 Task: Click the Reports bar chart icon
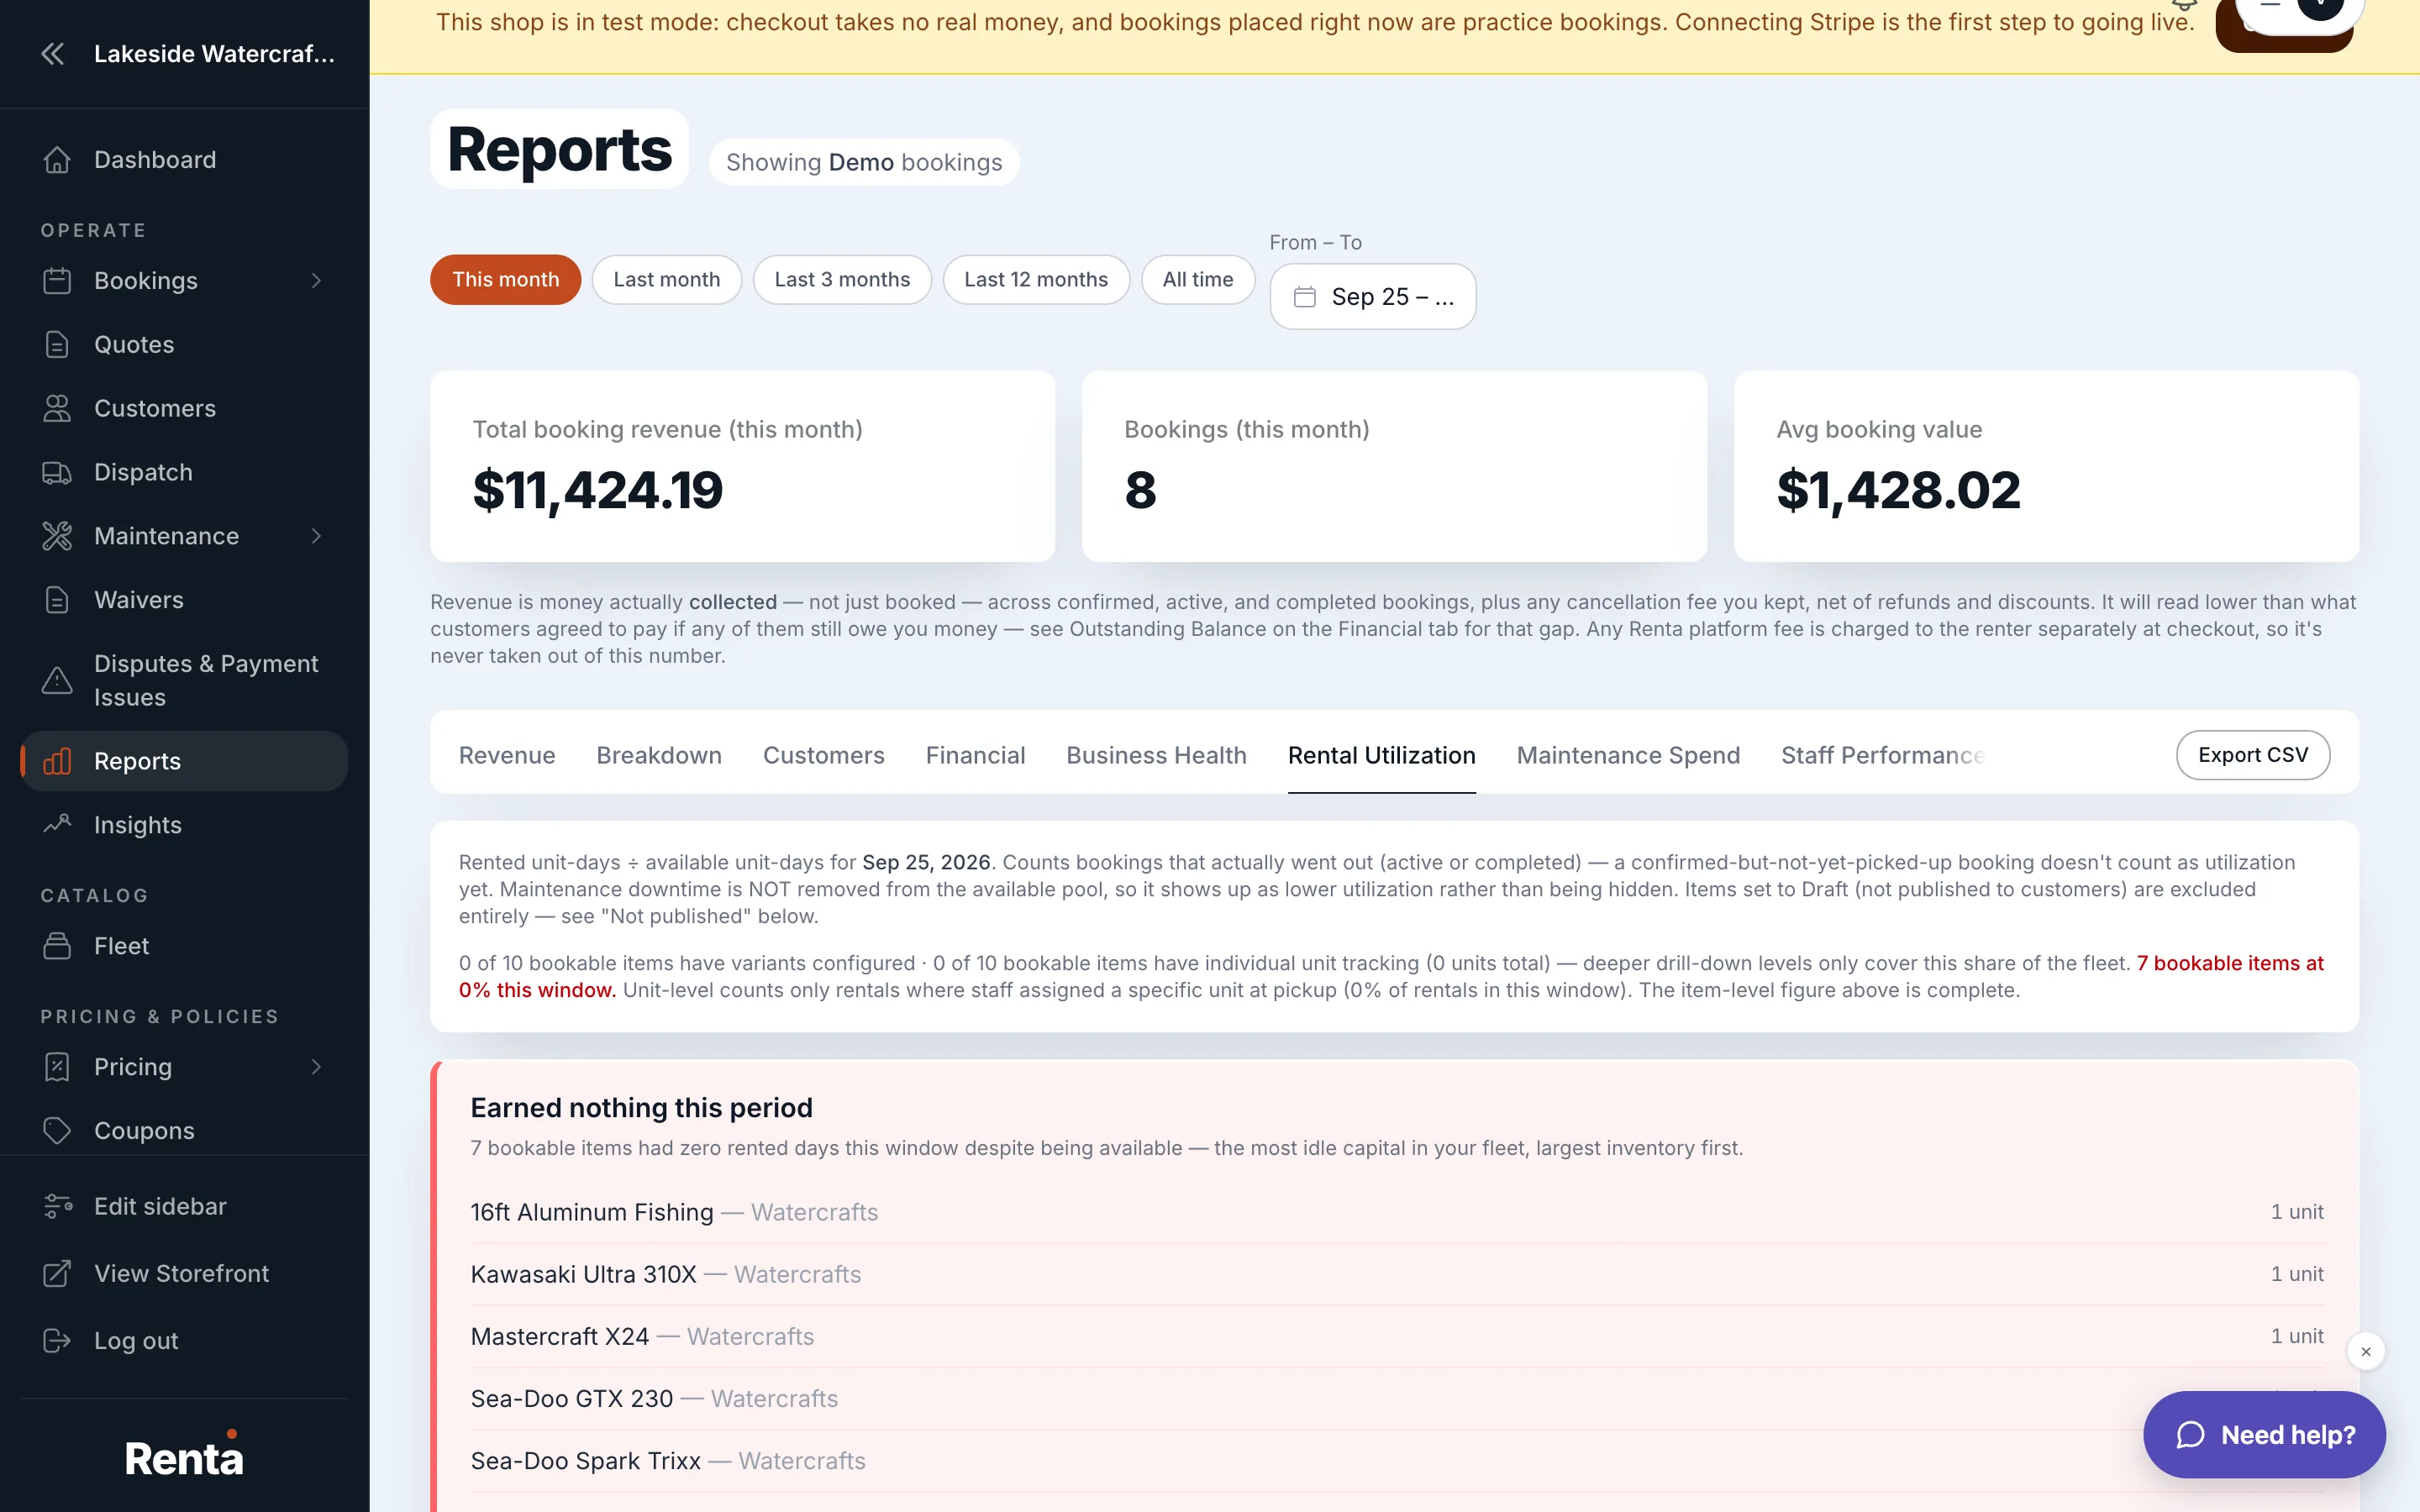[57, 762]
